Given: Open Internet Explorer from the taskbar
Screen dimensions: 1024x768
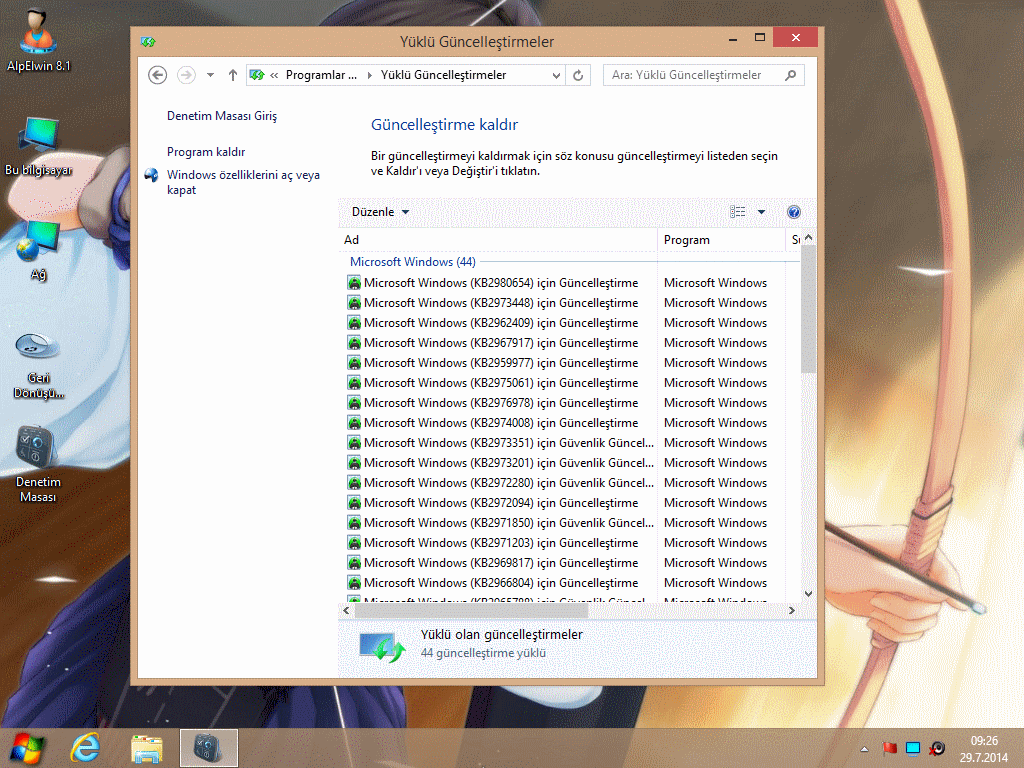Looking at the screenshot, I should tap(86, 748).
